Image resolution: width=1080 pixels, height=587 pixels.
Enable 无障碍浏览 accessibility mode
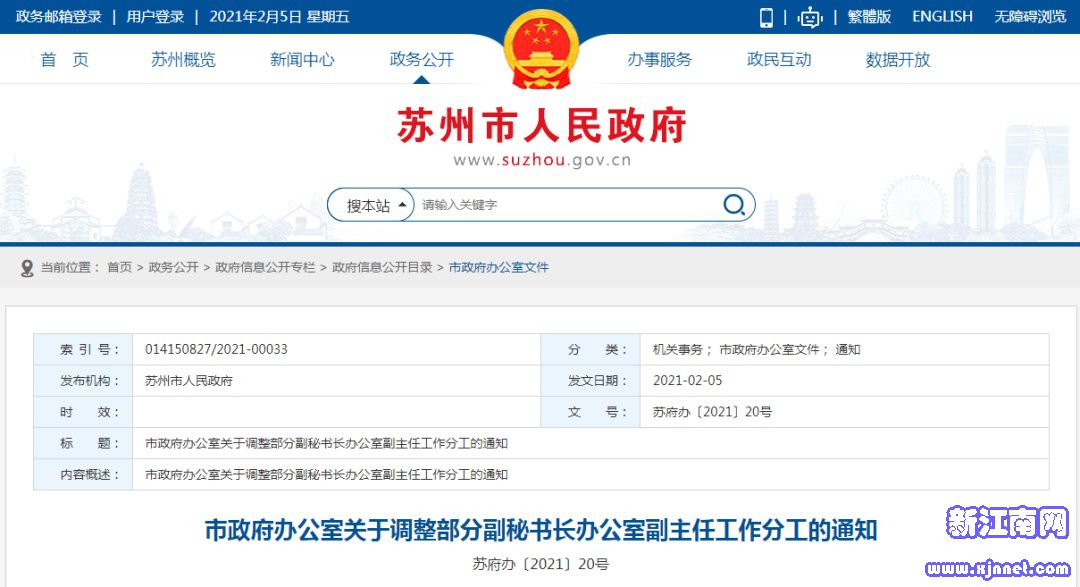pos(1030,17)
